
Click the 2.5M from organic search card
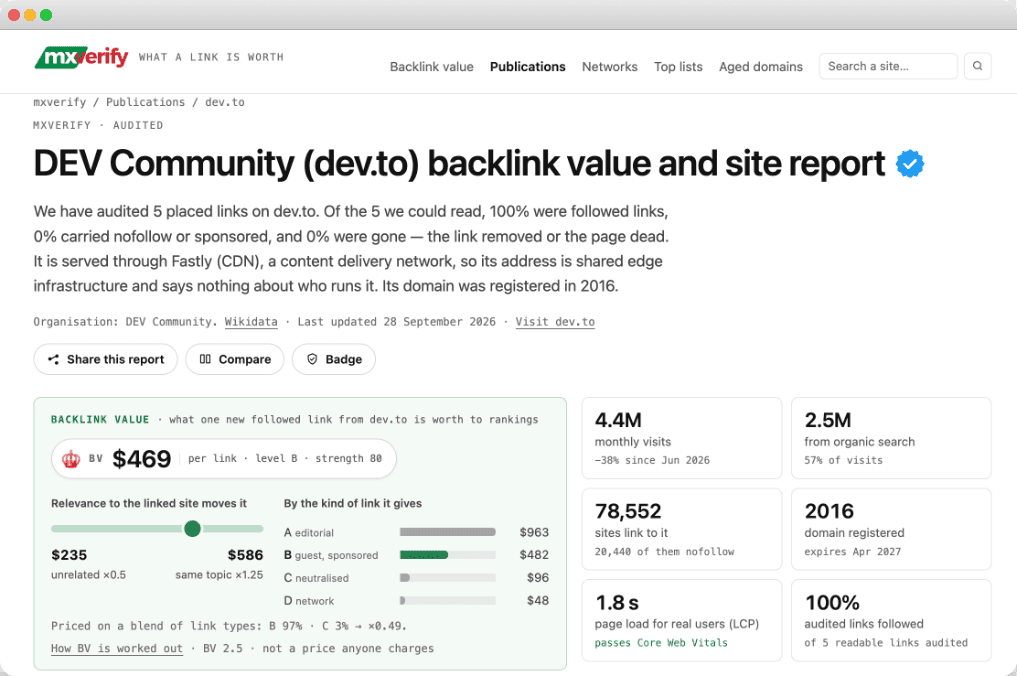(891, 438)
